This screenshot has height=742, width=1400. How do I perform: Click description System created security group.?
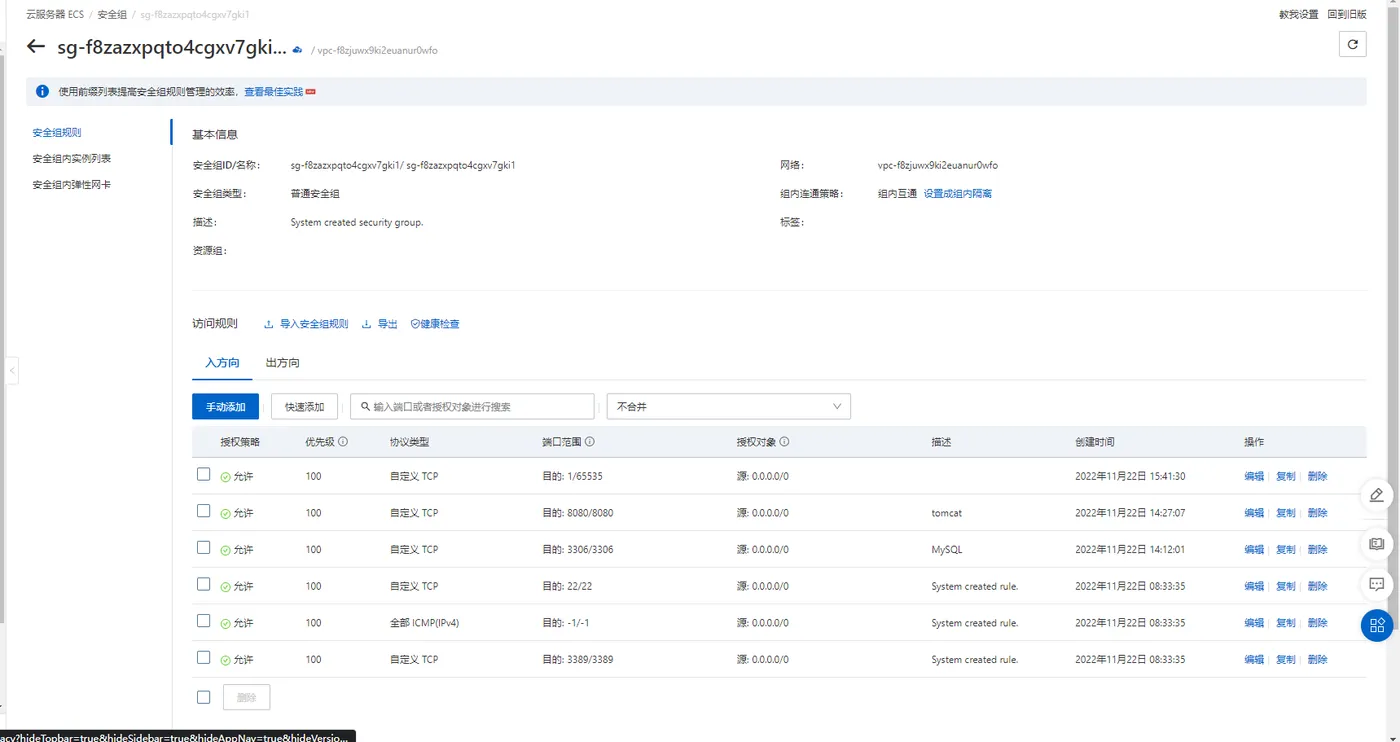pos(357,222)
